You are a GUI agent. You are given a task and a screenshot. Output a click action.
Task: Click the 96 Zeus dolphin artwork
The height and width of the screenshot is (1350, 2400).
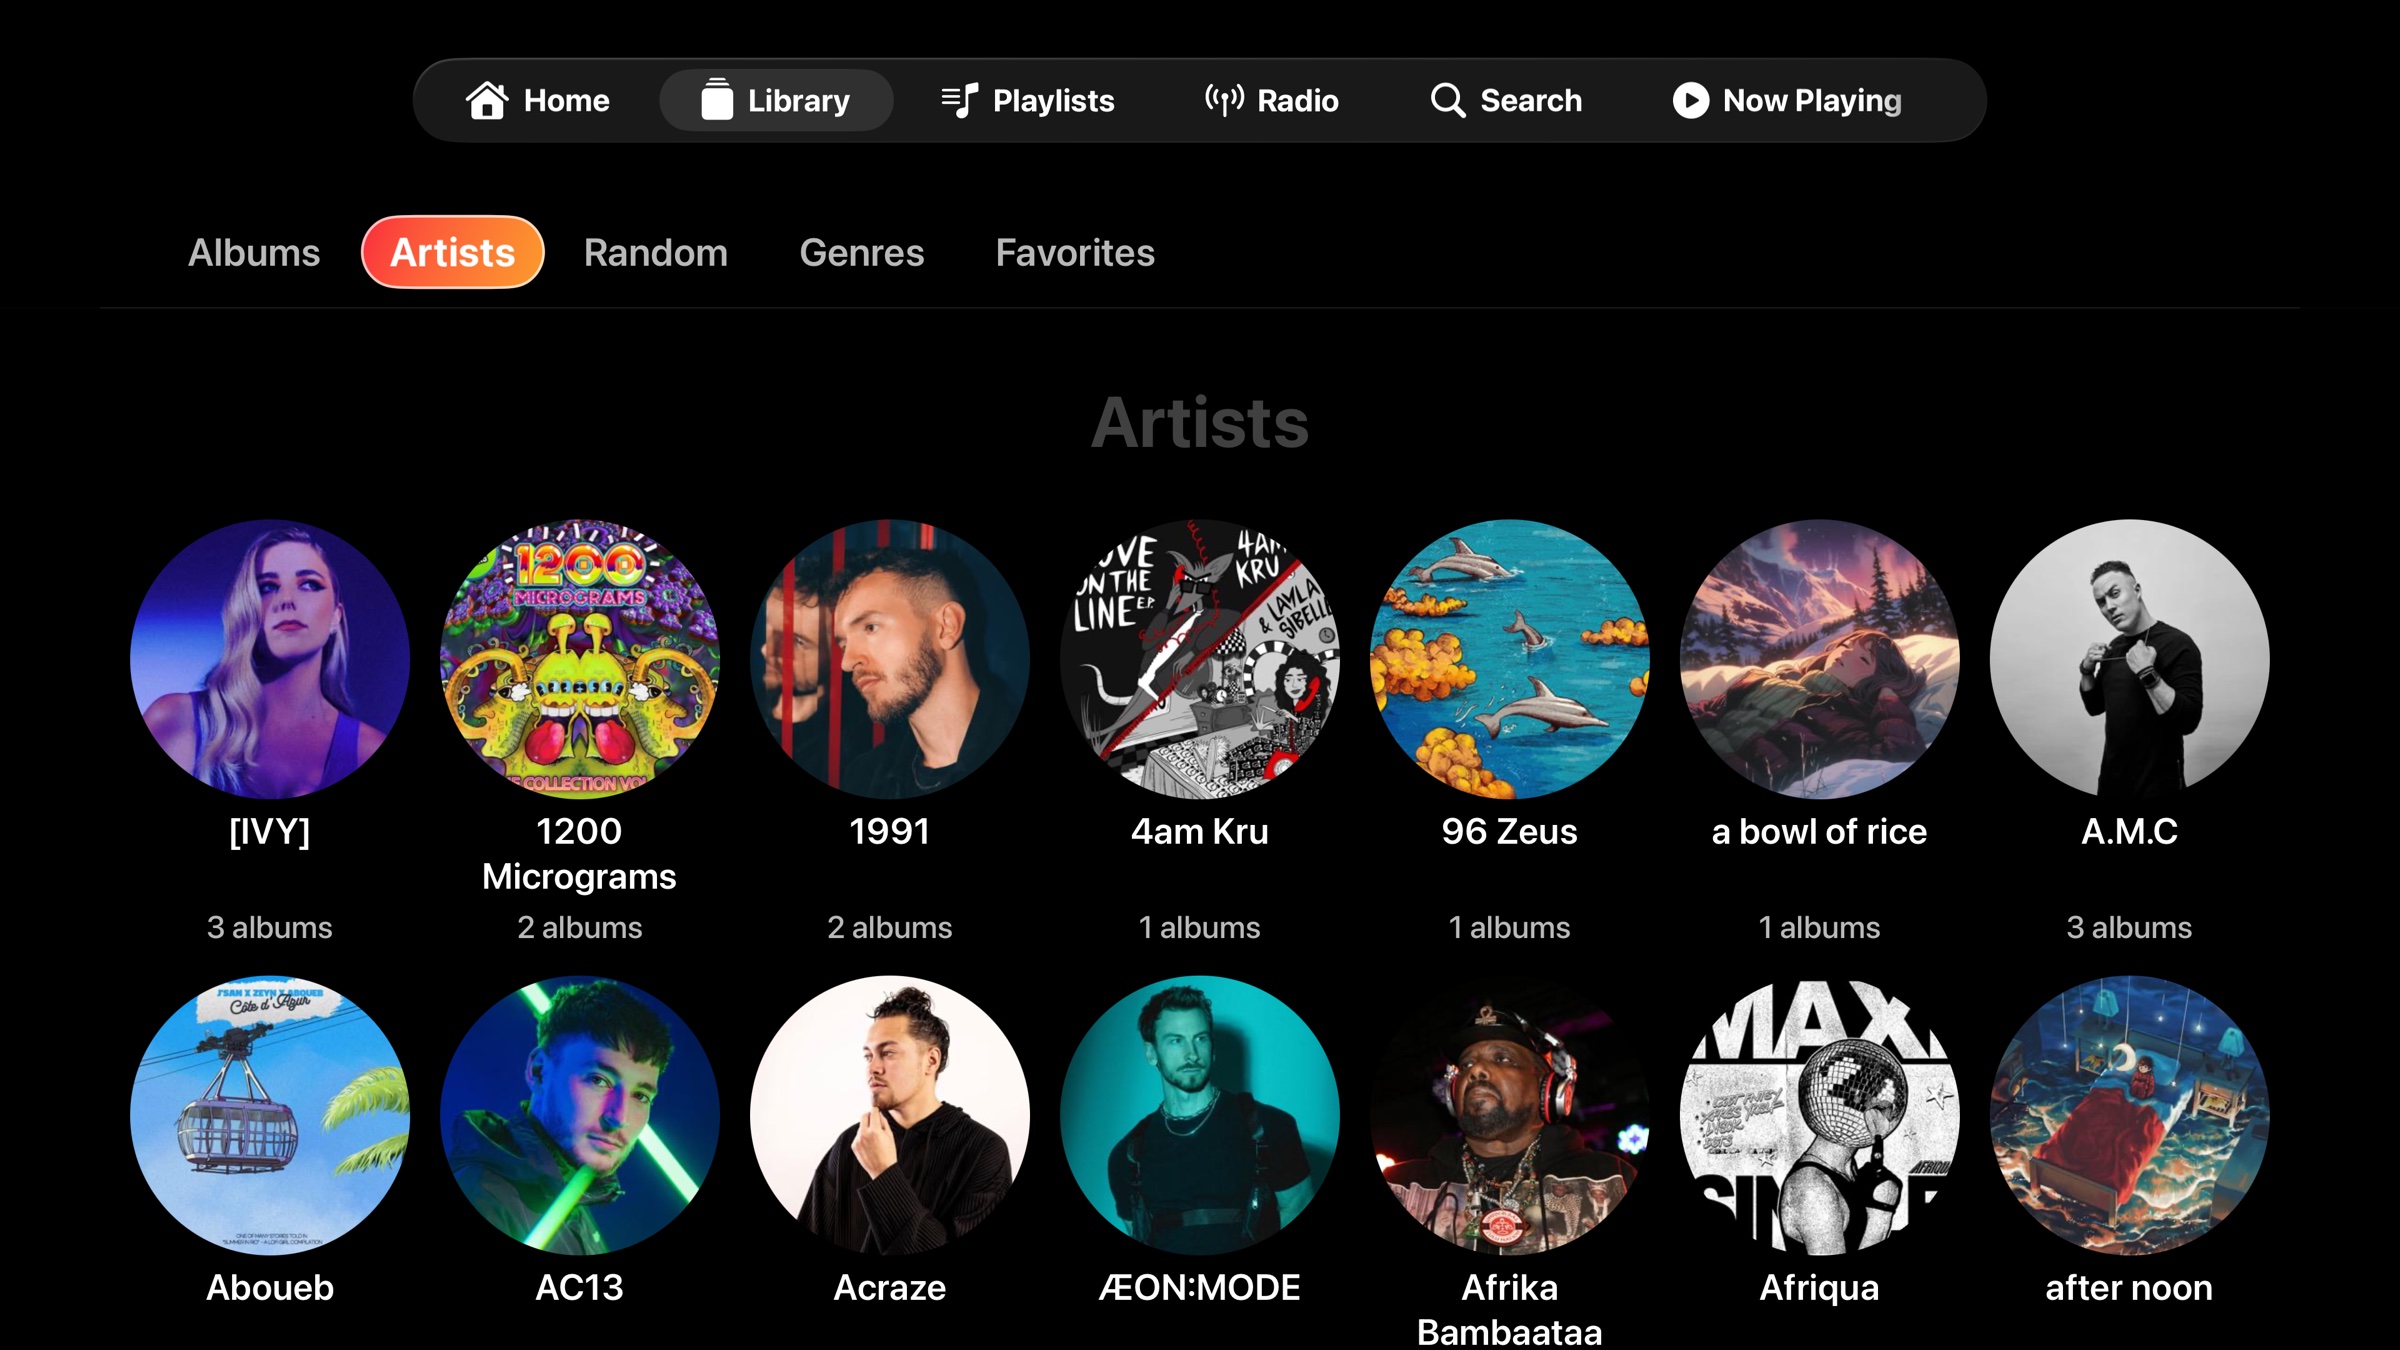(x=1510, y=657)
